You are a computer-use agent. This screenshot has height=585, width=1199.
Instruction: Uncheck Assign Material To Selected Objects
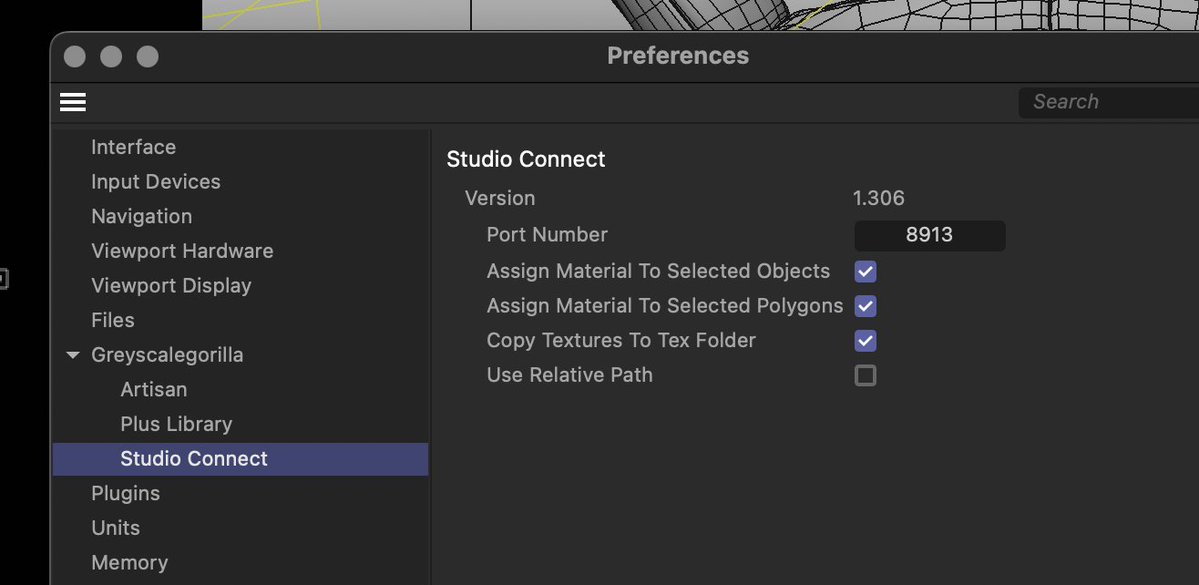tap(866, 271)
